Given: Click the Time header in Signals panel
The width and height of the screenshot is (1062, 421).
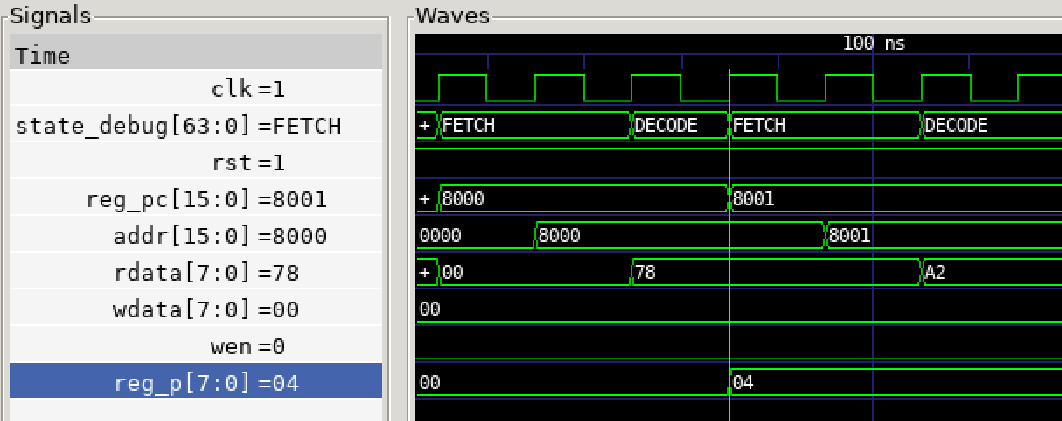Looking at the screenshot, I should pyautogui.click(x=196, y=52).
